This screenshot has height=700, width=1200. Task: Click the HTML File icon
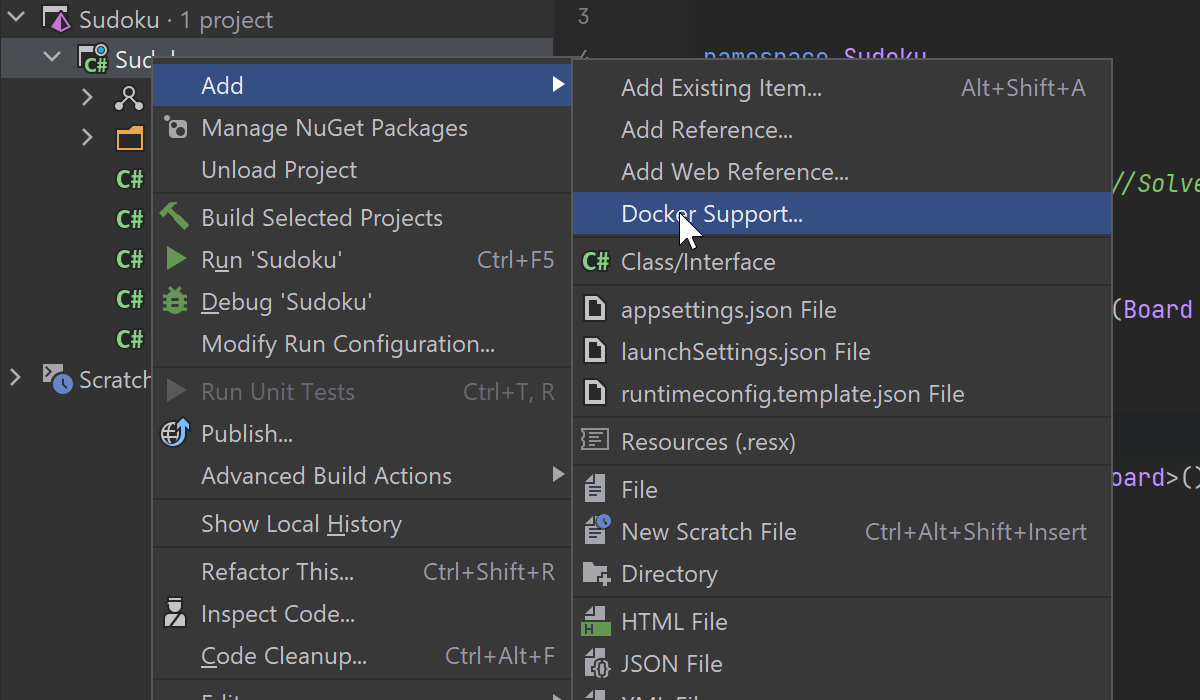click(596, 621)
